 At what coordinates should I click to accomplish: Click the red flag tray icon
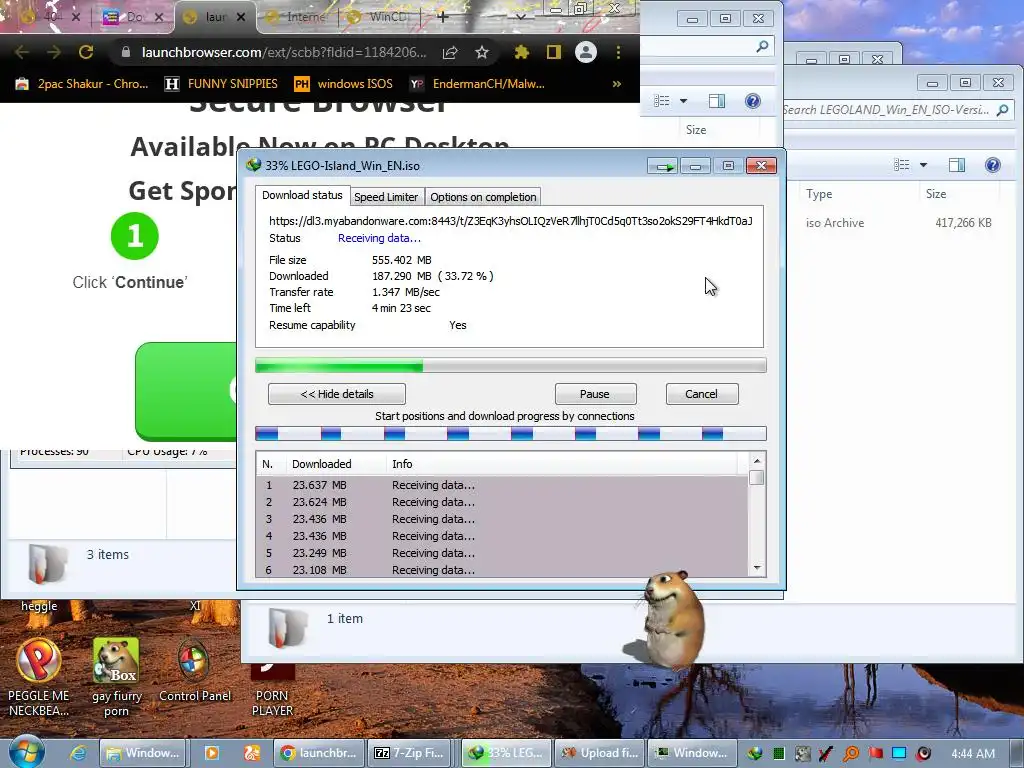click(x=875, y=754)
